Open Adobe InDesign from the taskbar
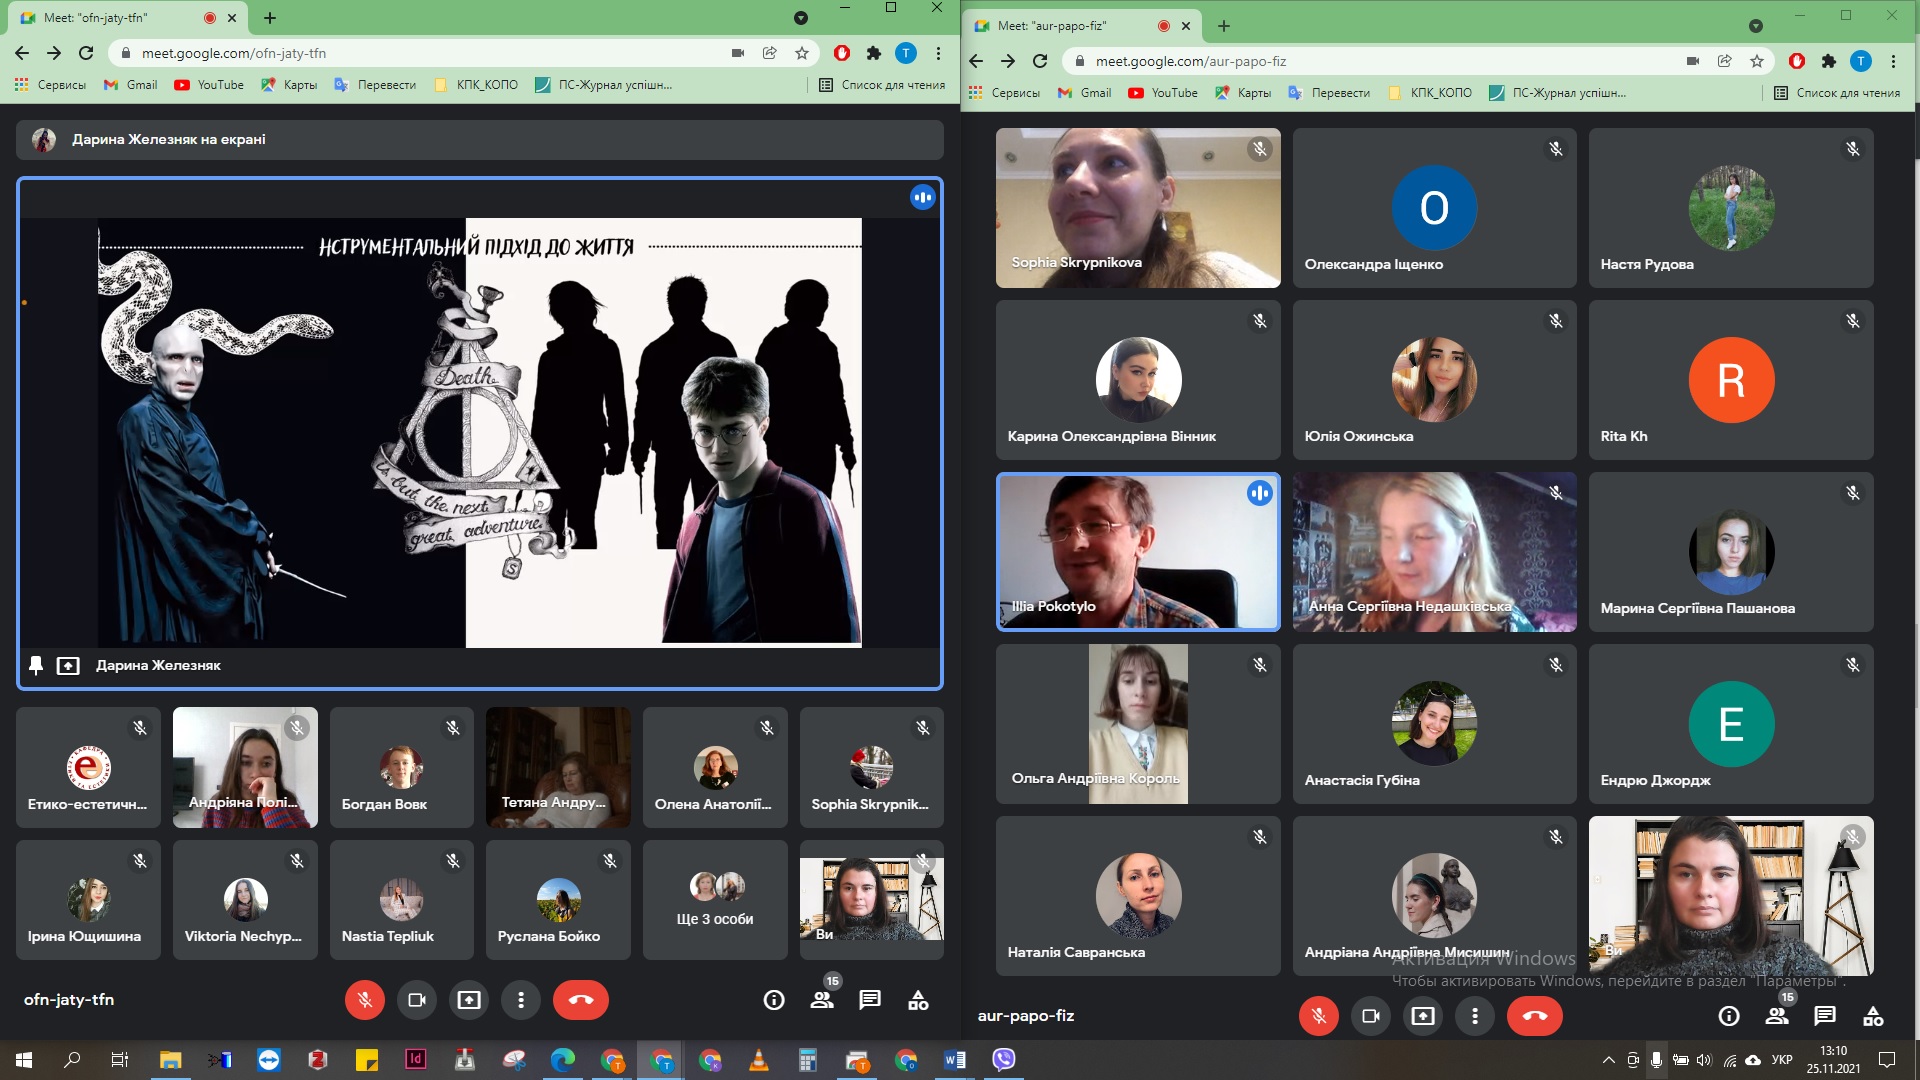The height and width of the screenshot is (1080, 1920). pos(416,1059)
